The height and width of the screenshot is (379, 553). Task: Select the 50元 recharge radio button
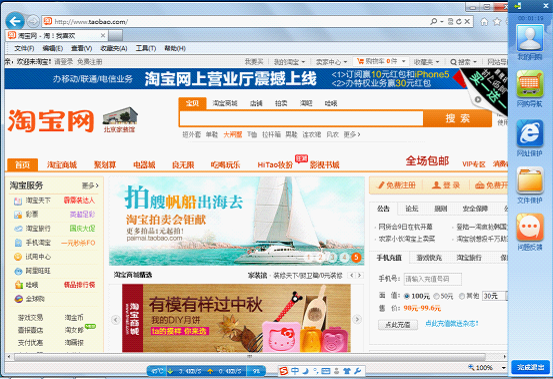coord(437,296)
